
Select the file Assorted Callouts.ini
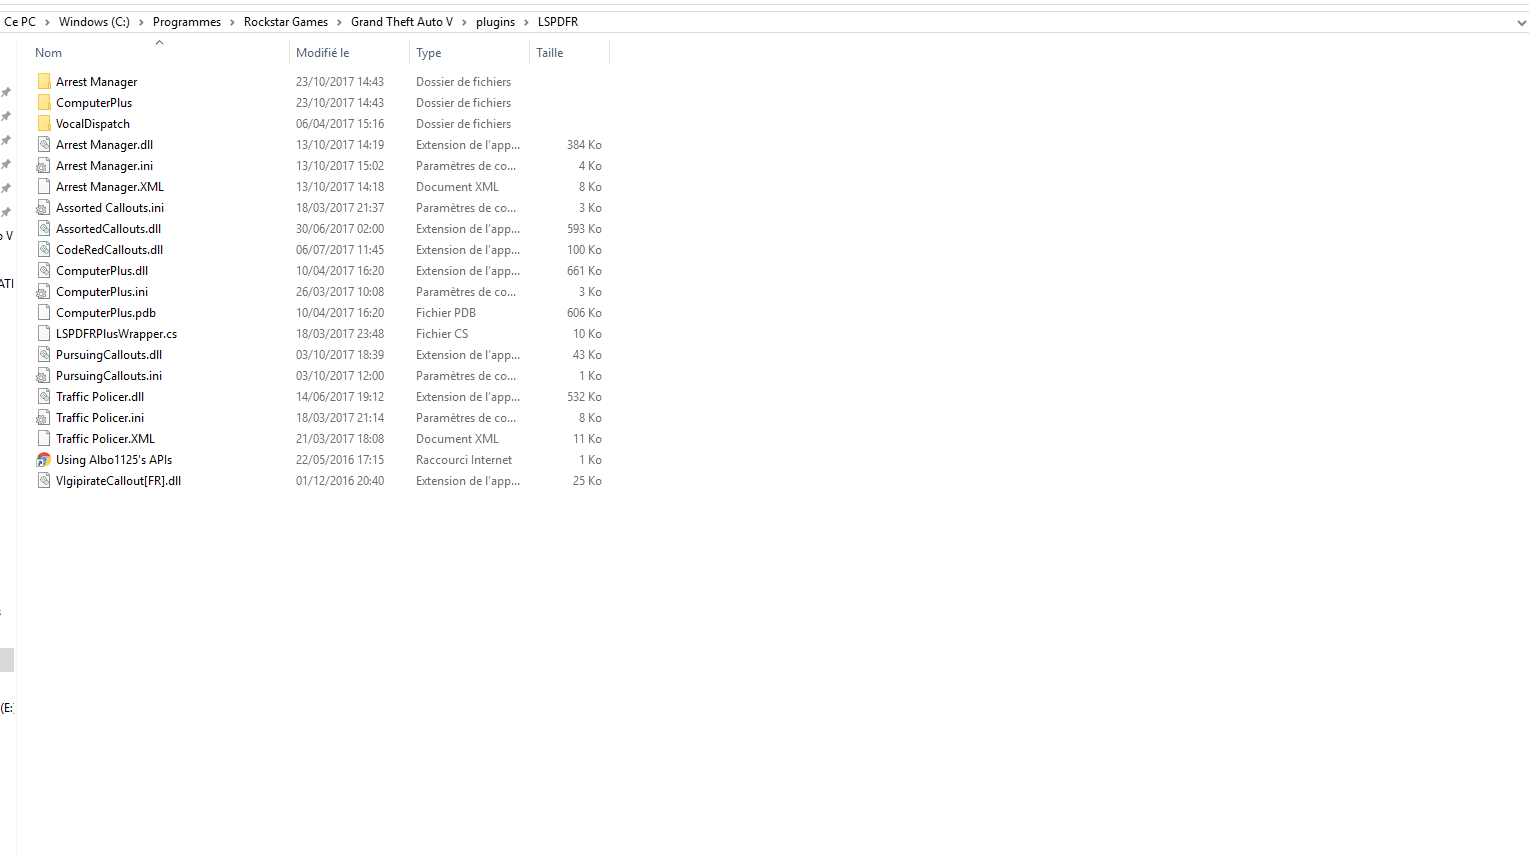coord(110,208)
